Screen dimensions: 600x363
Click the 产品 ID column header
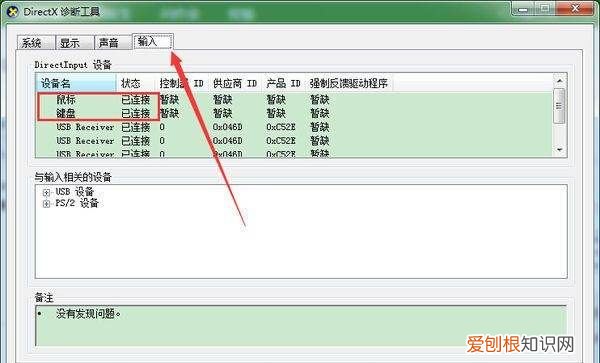(284, 83)
